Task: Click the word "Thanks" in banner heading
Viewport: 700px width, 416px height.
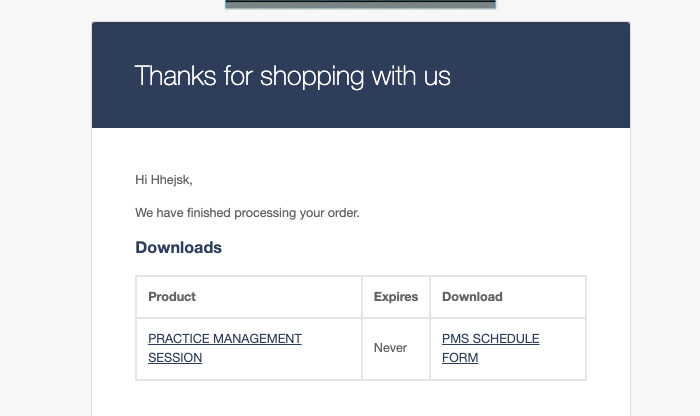Action: (175, 75)
